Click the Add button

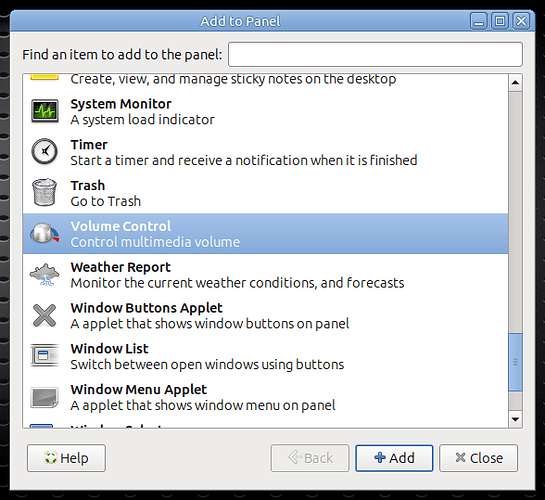tap(394, 458)
